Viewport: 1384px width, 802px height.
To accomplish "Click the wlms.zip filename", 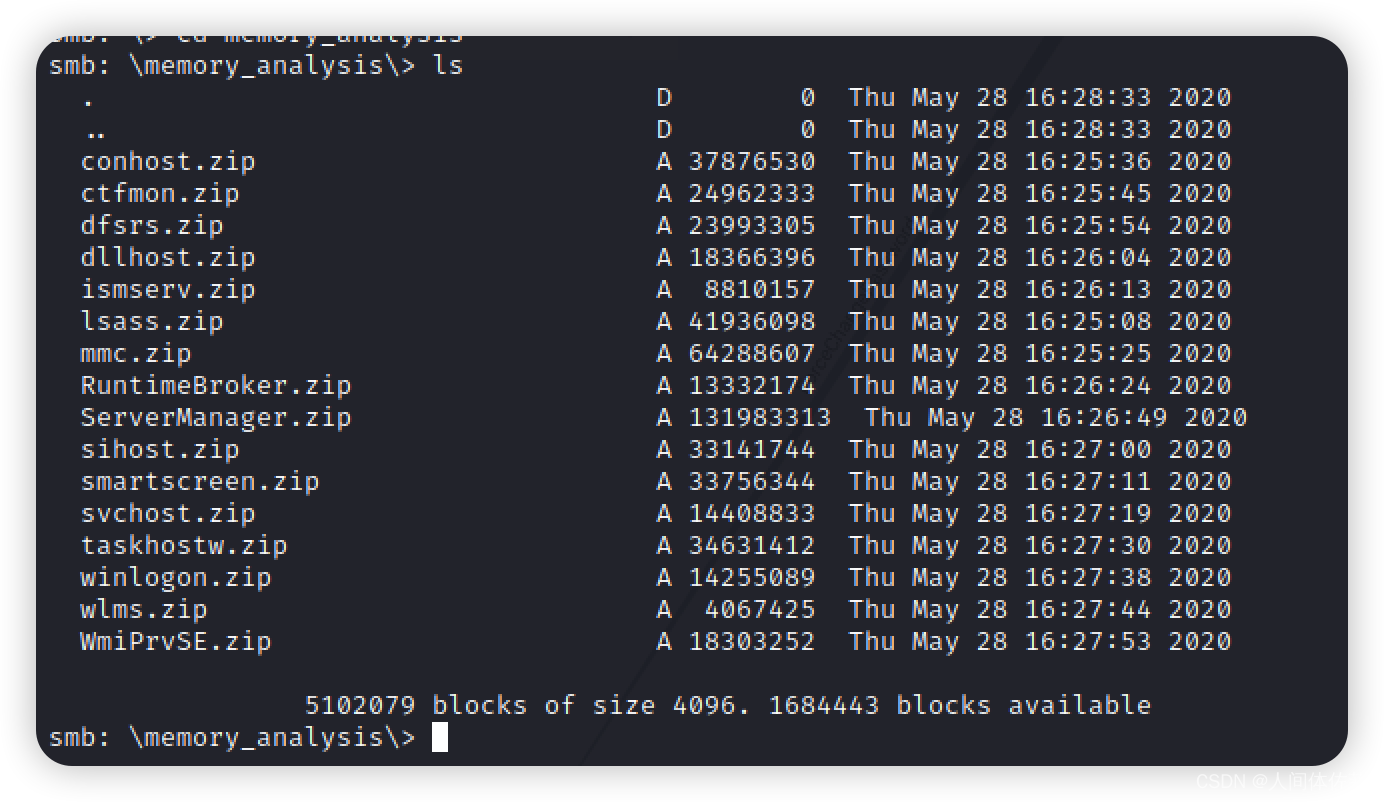I will pyautogui.click(x=144, y=609).
